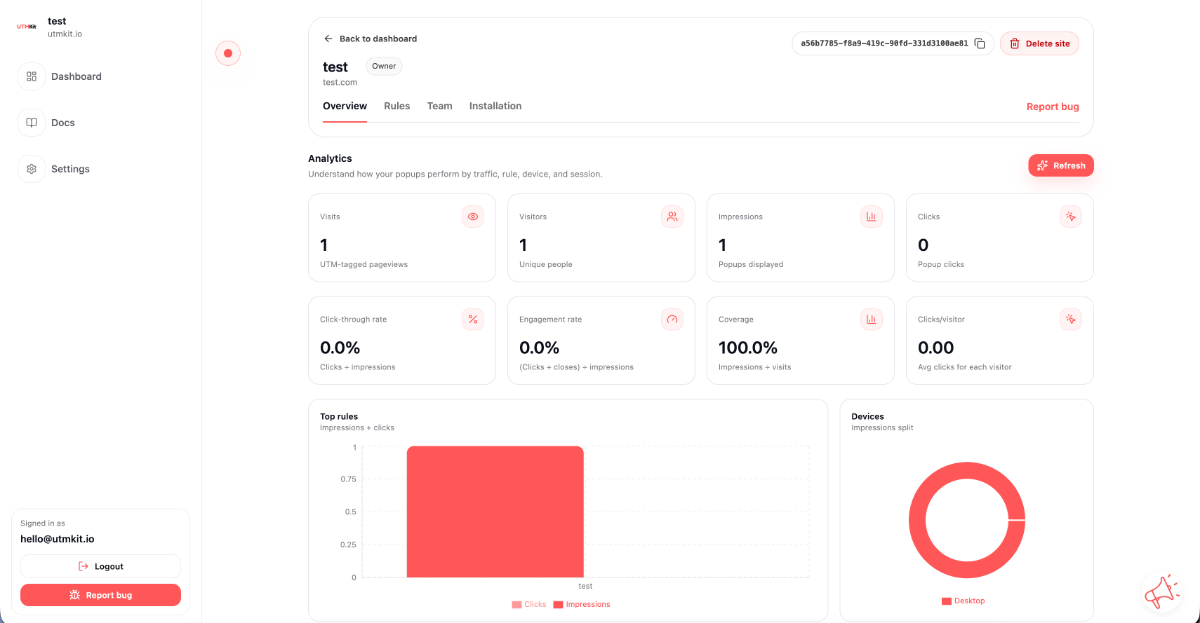Toggle the Clicks series in chart legend
The height and width of the screenshot is (623, 1200).
(529, 604)
